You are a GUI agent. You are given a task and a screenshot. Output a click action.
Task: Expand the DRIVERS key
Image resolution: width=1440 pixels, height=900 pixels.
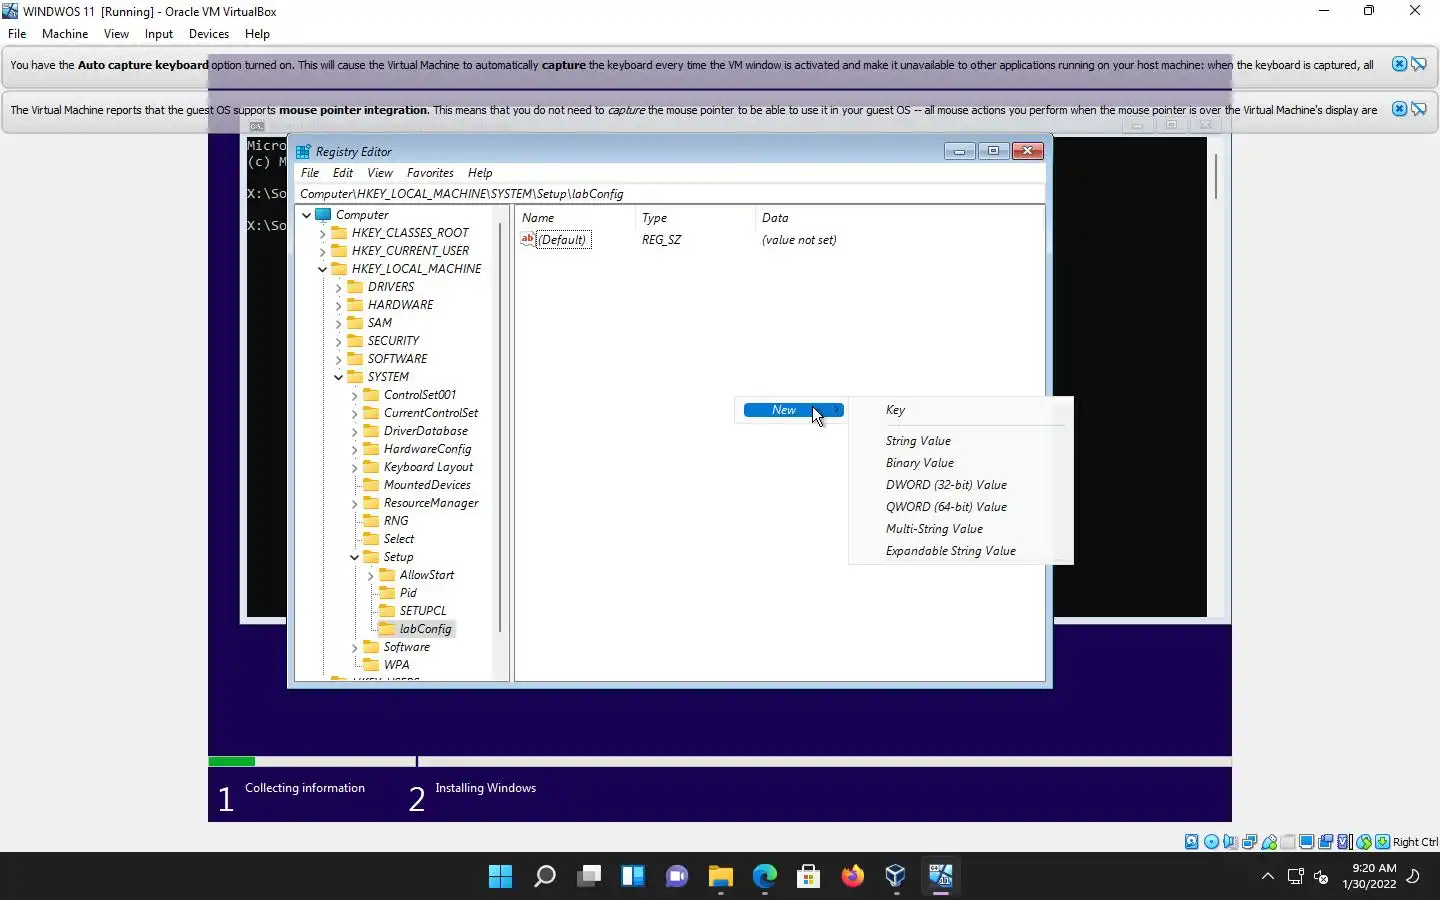click(338, 287)
